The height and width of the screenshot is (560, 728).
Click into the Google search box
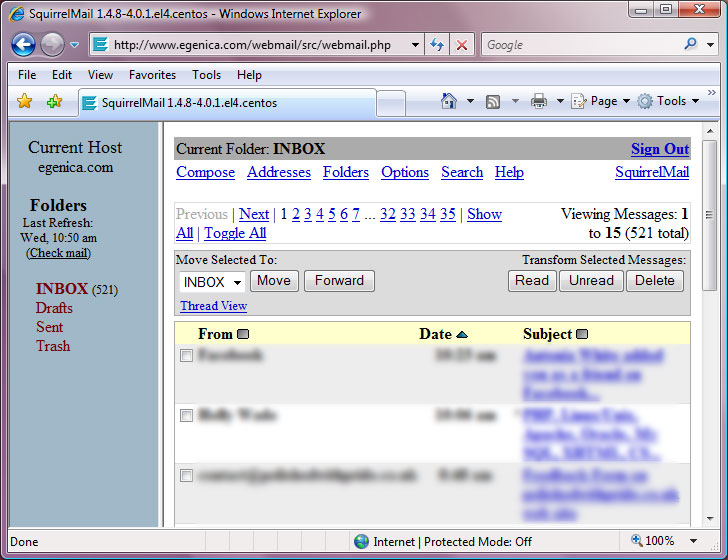click(x=582, y=45)
